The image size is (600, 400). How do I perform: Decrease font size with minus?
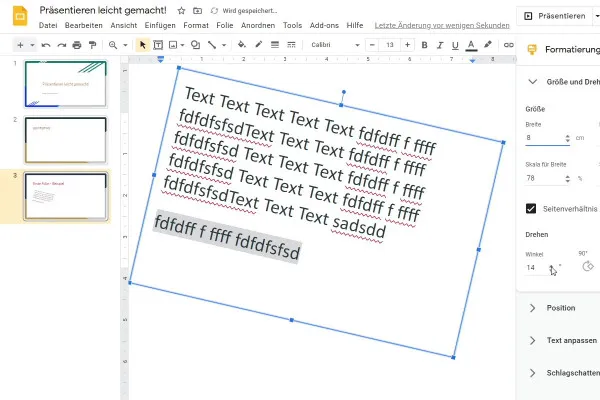point(372,45)
